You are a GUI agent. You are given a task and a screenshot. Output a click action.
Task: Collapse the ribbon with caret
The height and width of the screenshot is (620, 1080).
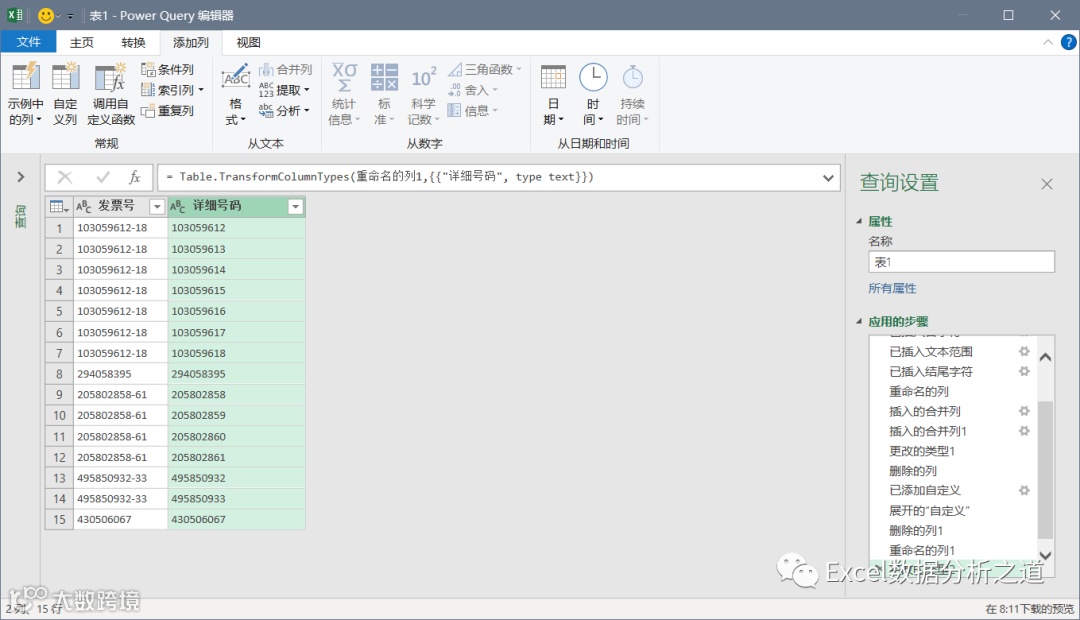point(1048,43)
